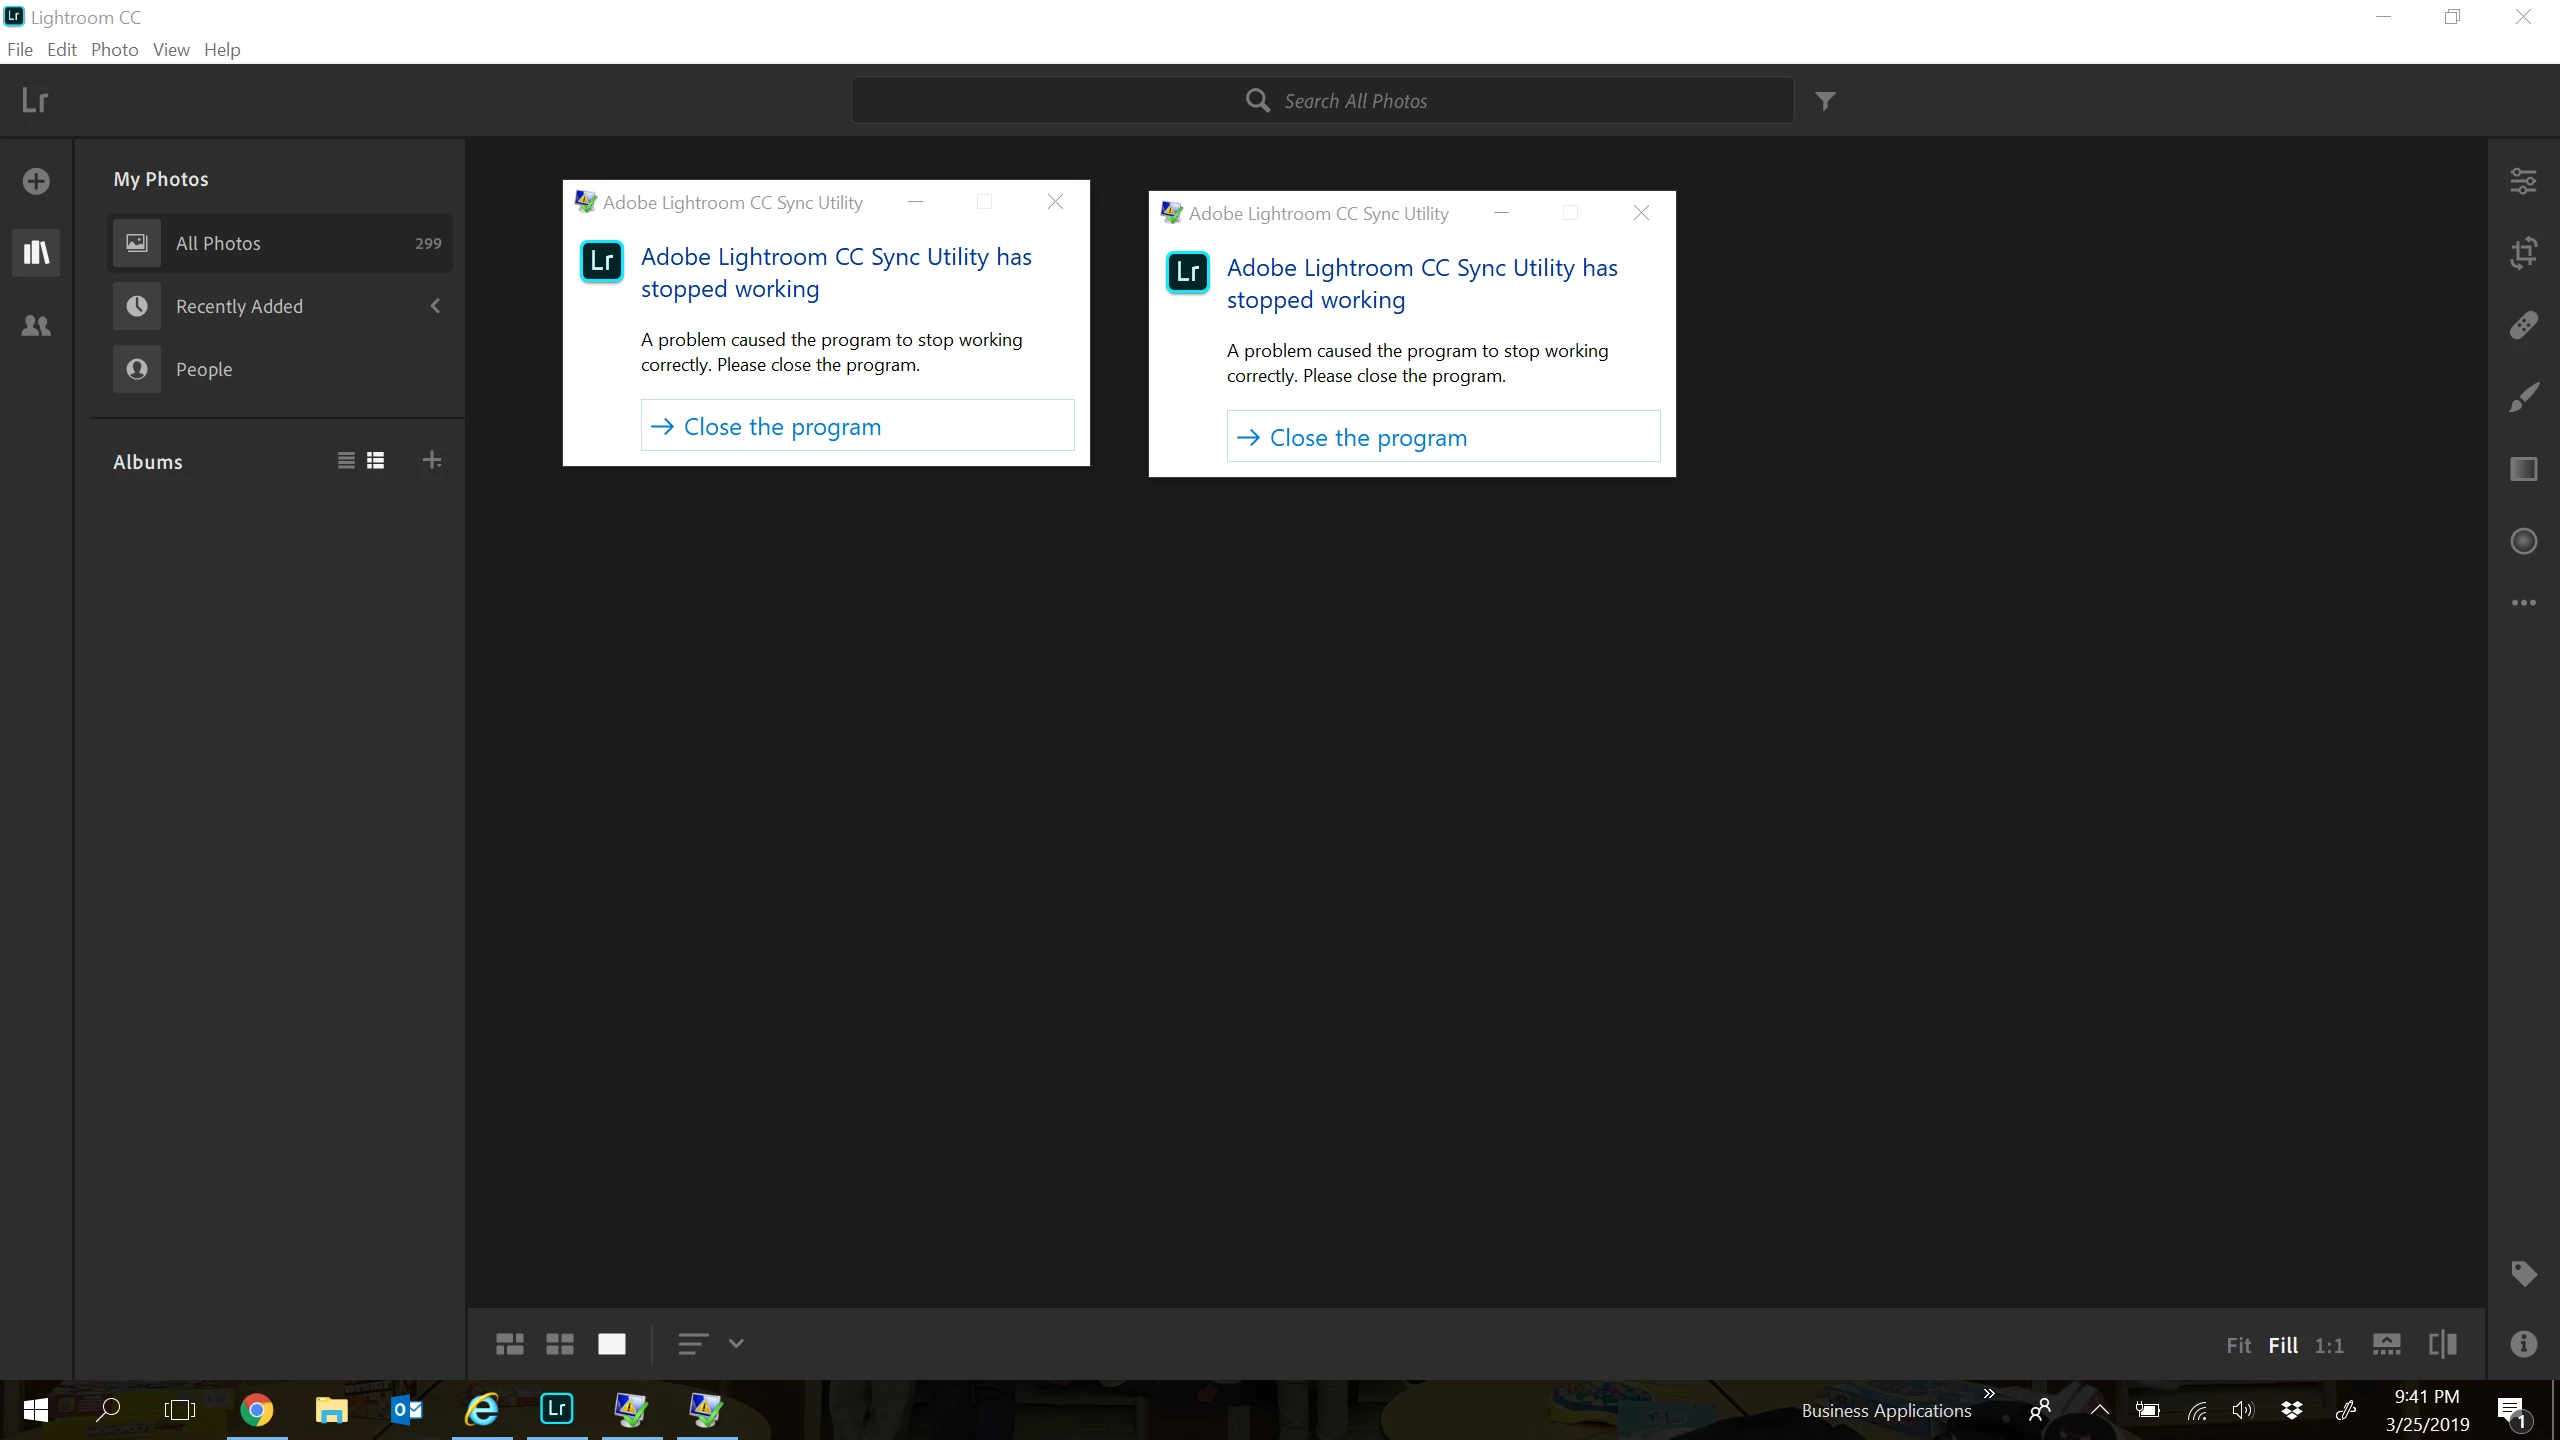Image resolution: width=2560 pixels, height=1440 pixels.
Task: Open the photo Info panel
Action: pyautogui.click(x=2523, y=1344)
